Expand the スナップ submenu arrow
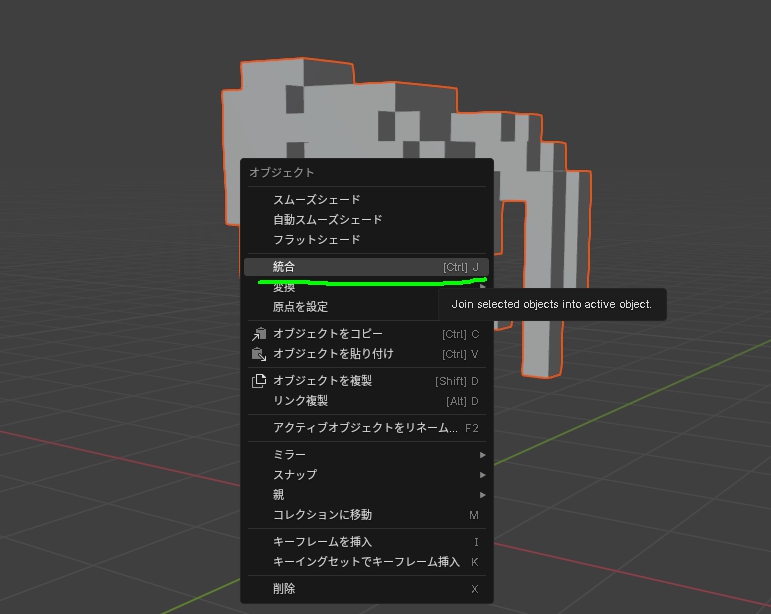This screenshot has height=614, width=771. (x=482, y=475)
